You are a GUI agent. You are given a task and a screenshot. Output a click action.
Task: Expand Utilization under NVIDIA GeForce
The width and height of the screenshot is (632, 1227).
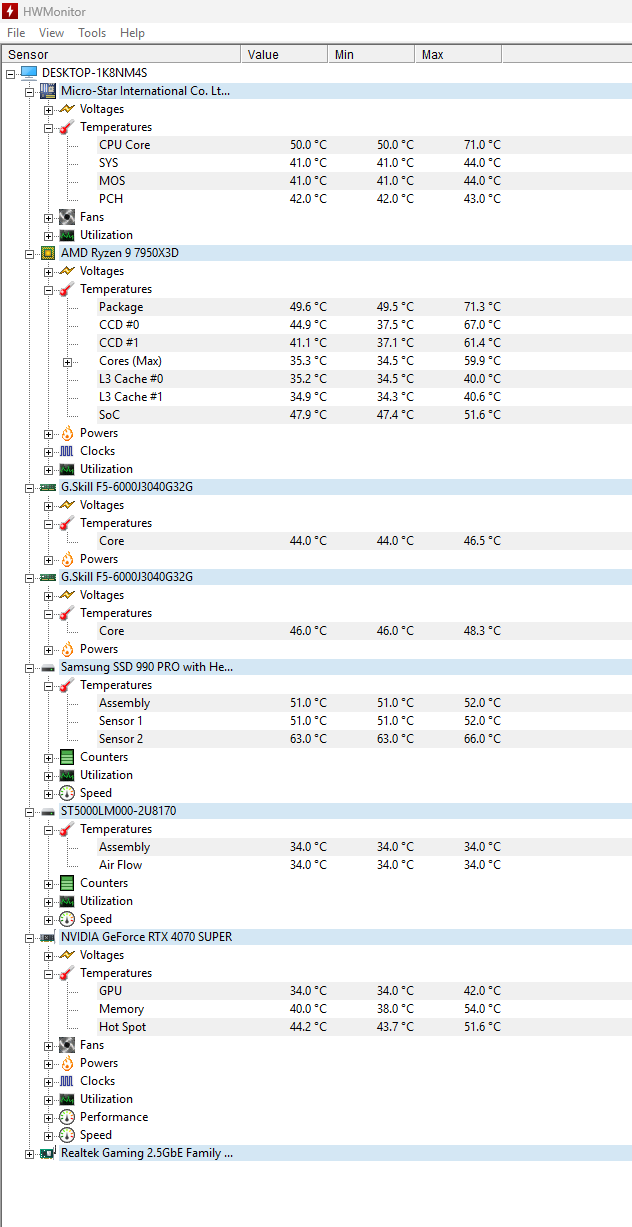point(48,1099)
